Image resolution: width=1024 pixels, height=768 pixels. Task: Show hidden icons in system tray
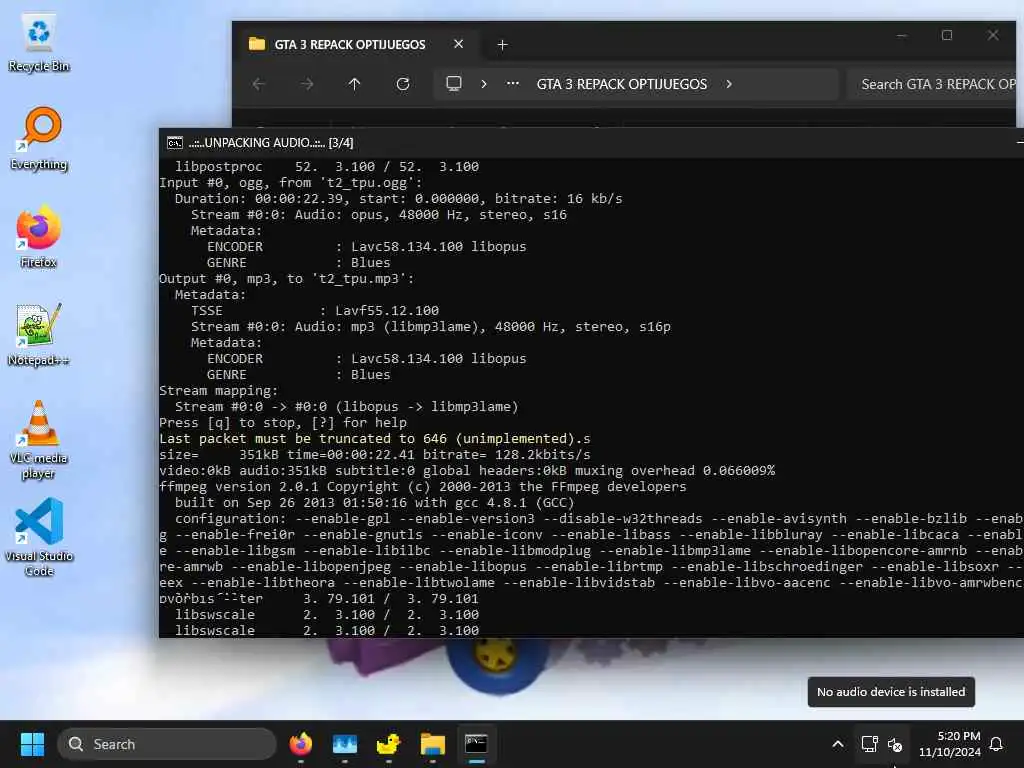(838, 744)
